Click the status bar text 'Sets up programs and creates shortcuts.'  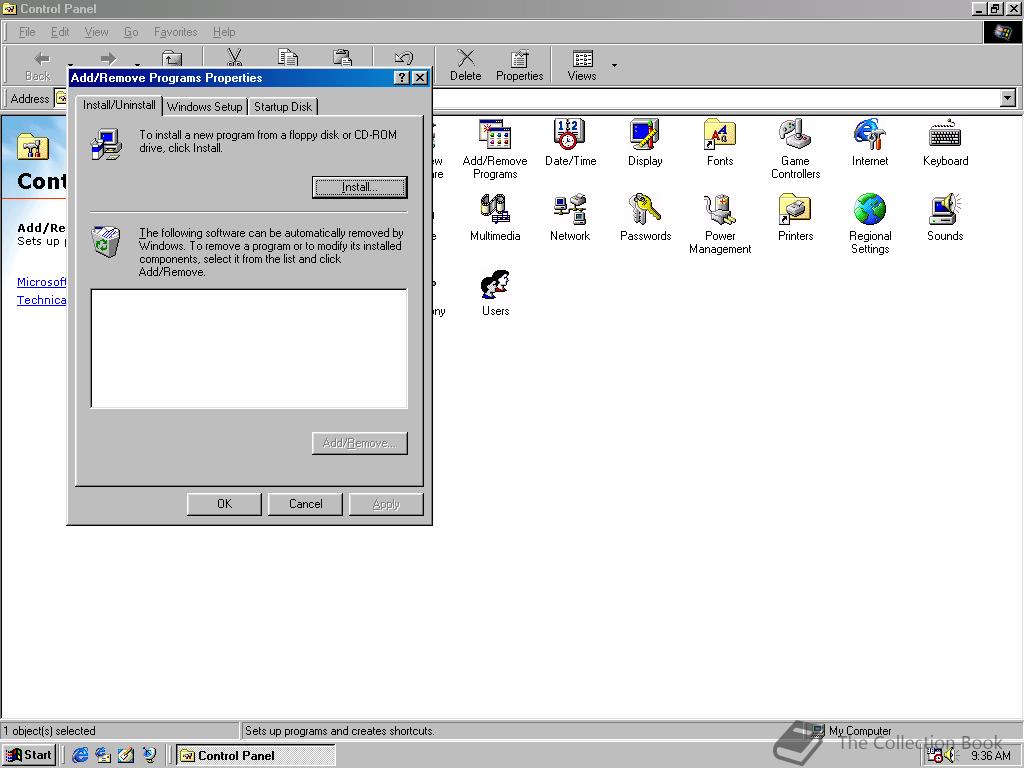pos(339,731)
